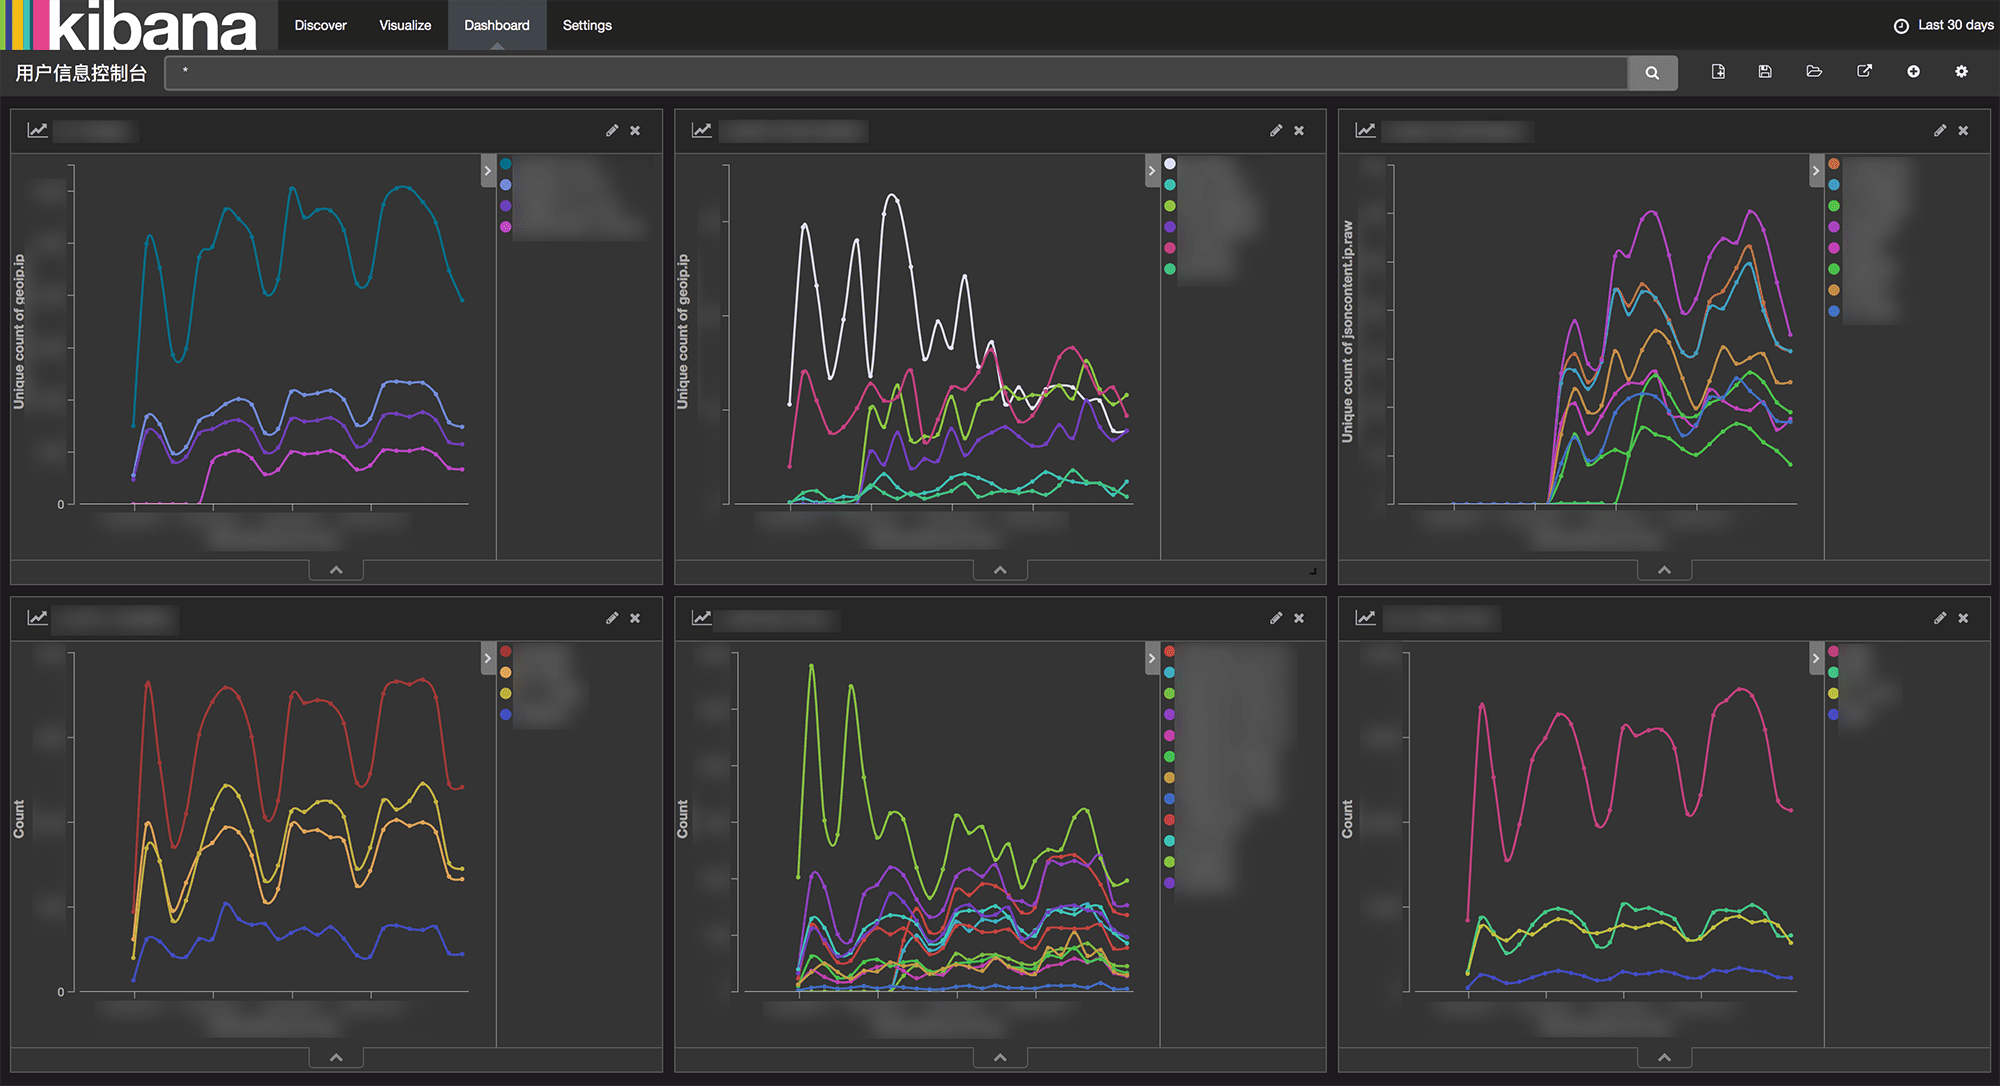Click the white legend dot in top-middle chart
Viewport: 2000px width, 1086px height.
coord(1170,164)
